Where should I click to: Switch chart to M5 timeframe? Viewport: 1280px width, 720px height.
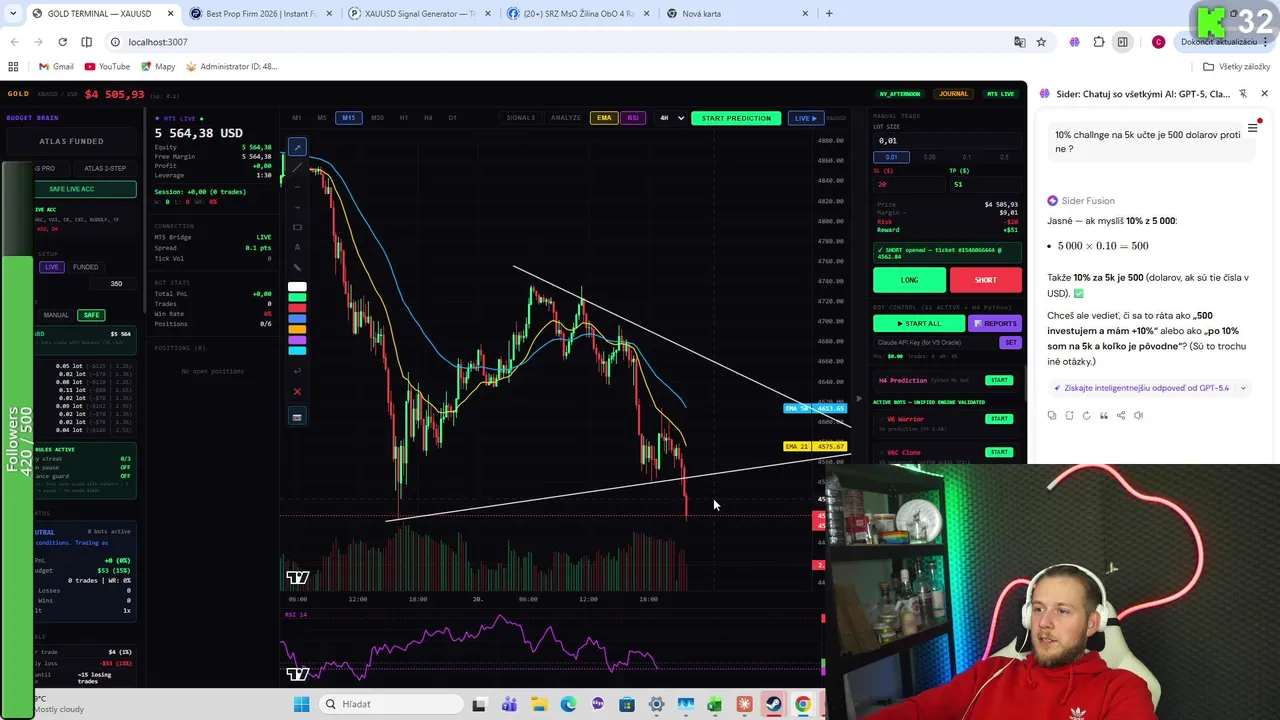322,118
